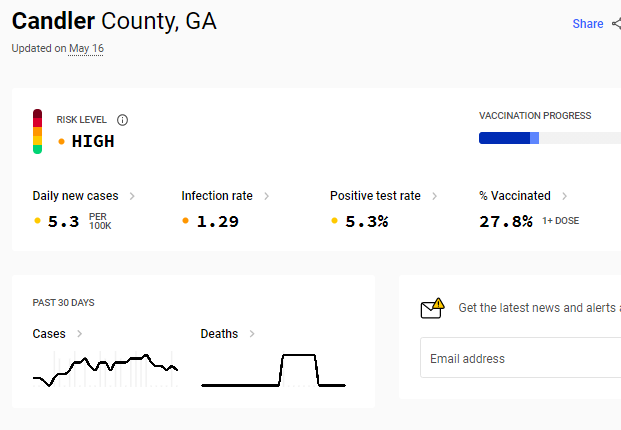Click orange dot beside infection rate 1.29

(x=185, y=221)
